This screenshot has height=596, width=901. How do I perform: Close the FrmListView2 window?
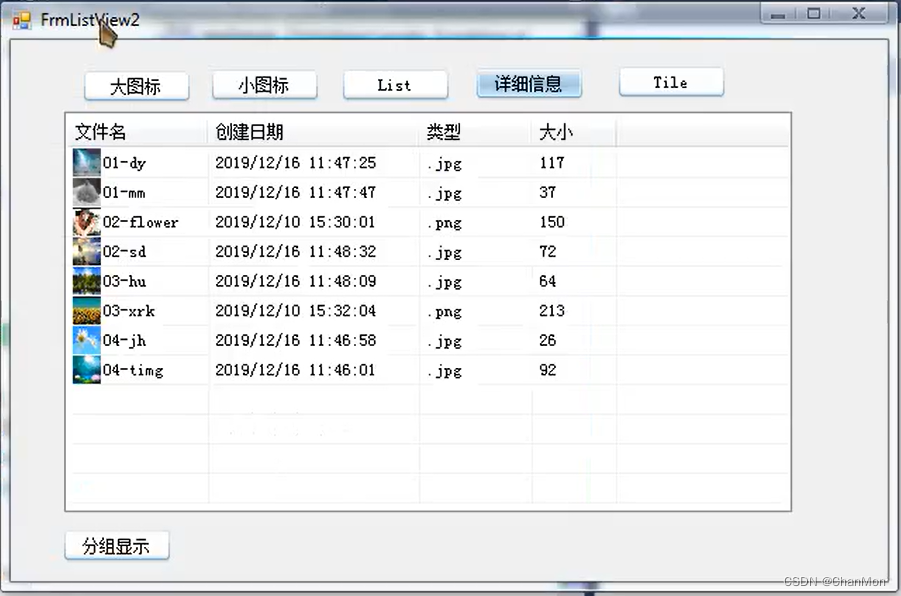click(858, 13)
